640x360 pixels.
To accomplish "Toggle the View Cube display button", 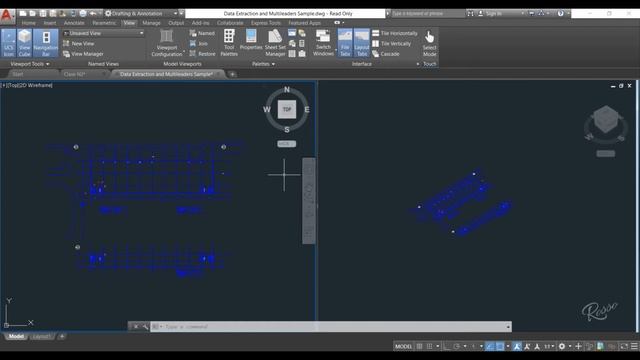I will (24, 43).
